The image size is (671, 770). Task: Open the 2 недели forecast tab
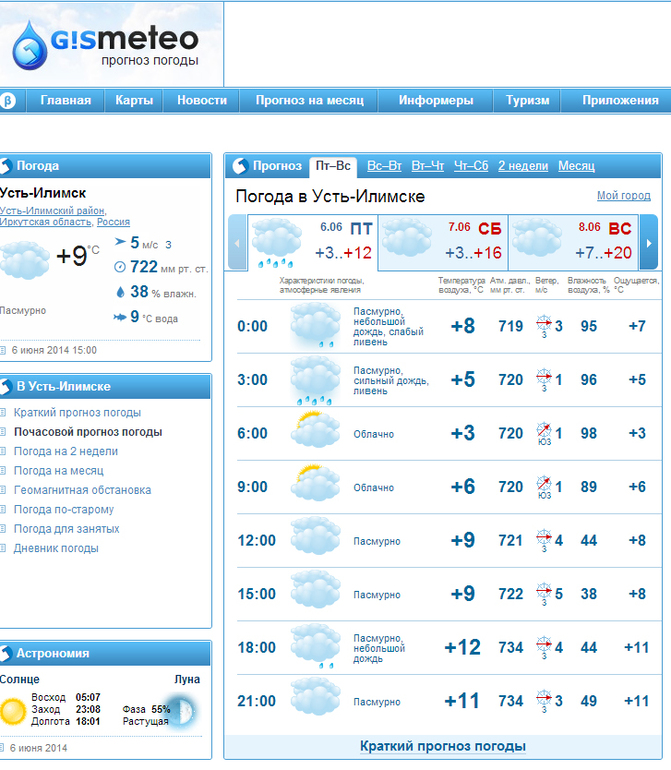pos(523,166)
